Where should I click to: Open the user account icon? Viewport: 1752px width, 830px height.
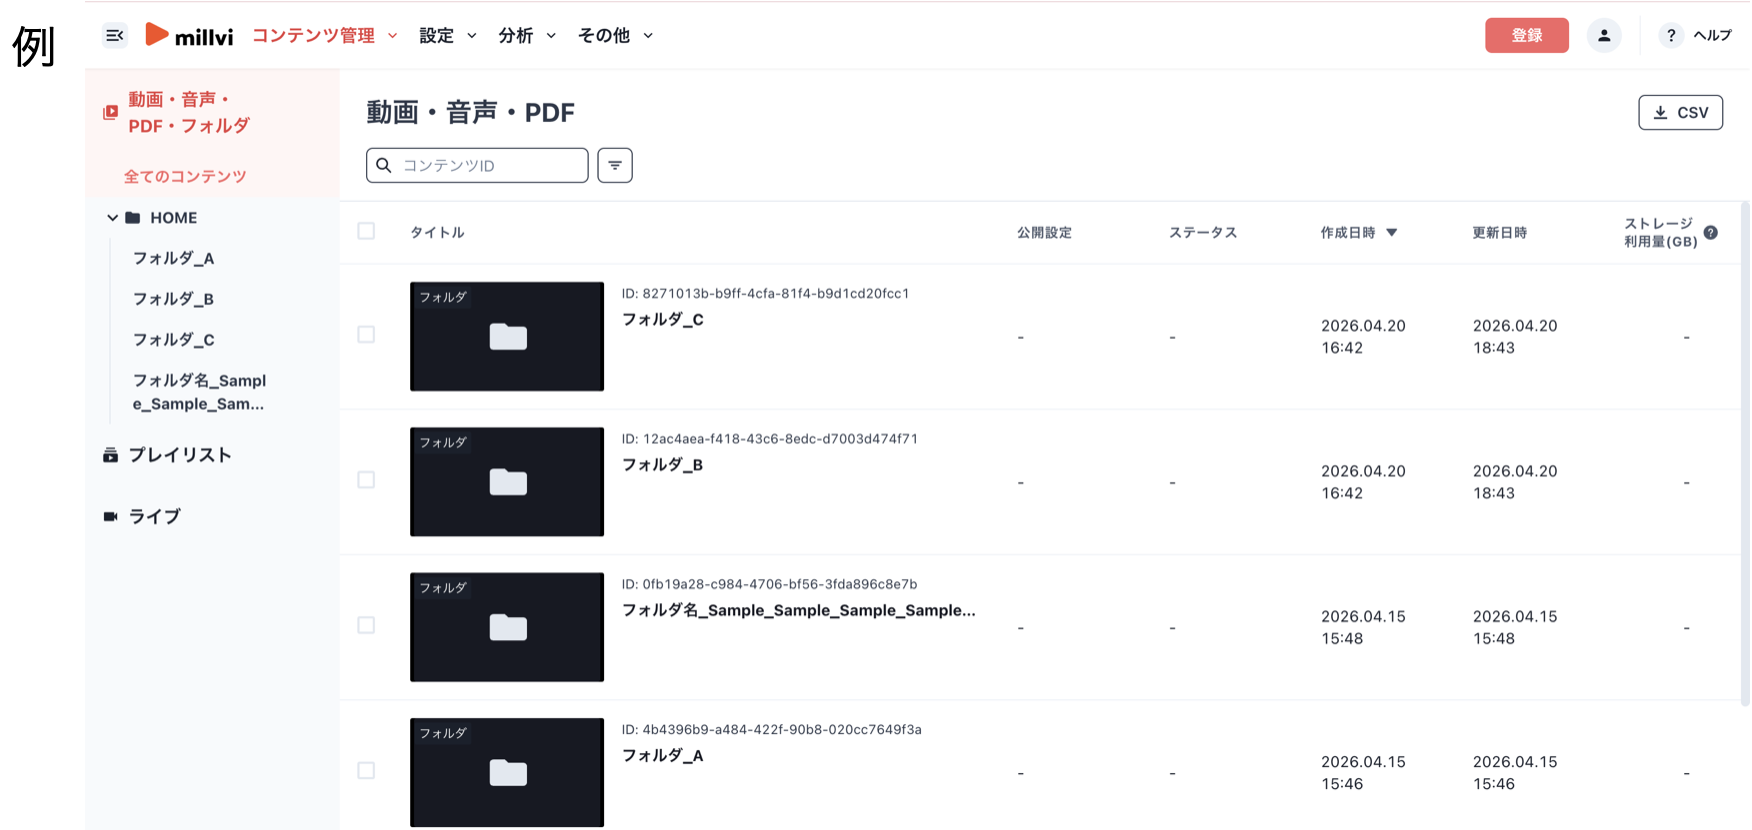tap(1604, 35)
